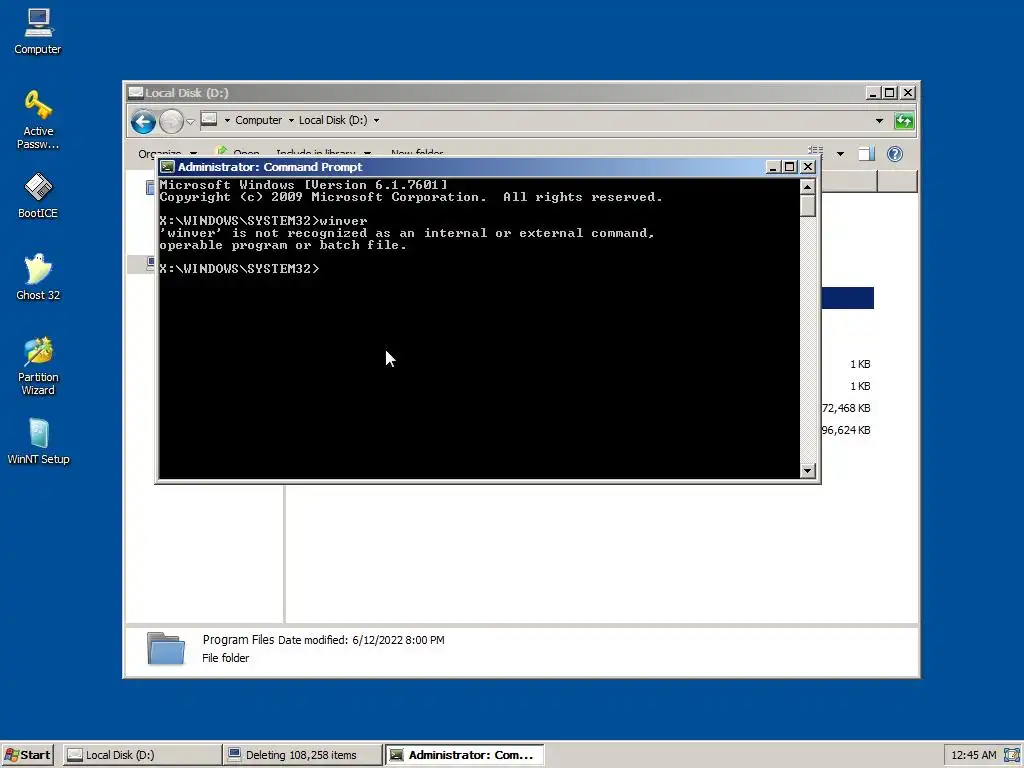Select the highlighted blue file row in explorer
Viewport: 1024px width, 768px height.
pyautogui.click(x=848, y=298)
